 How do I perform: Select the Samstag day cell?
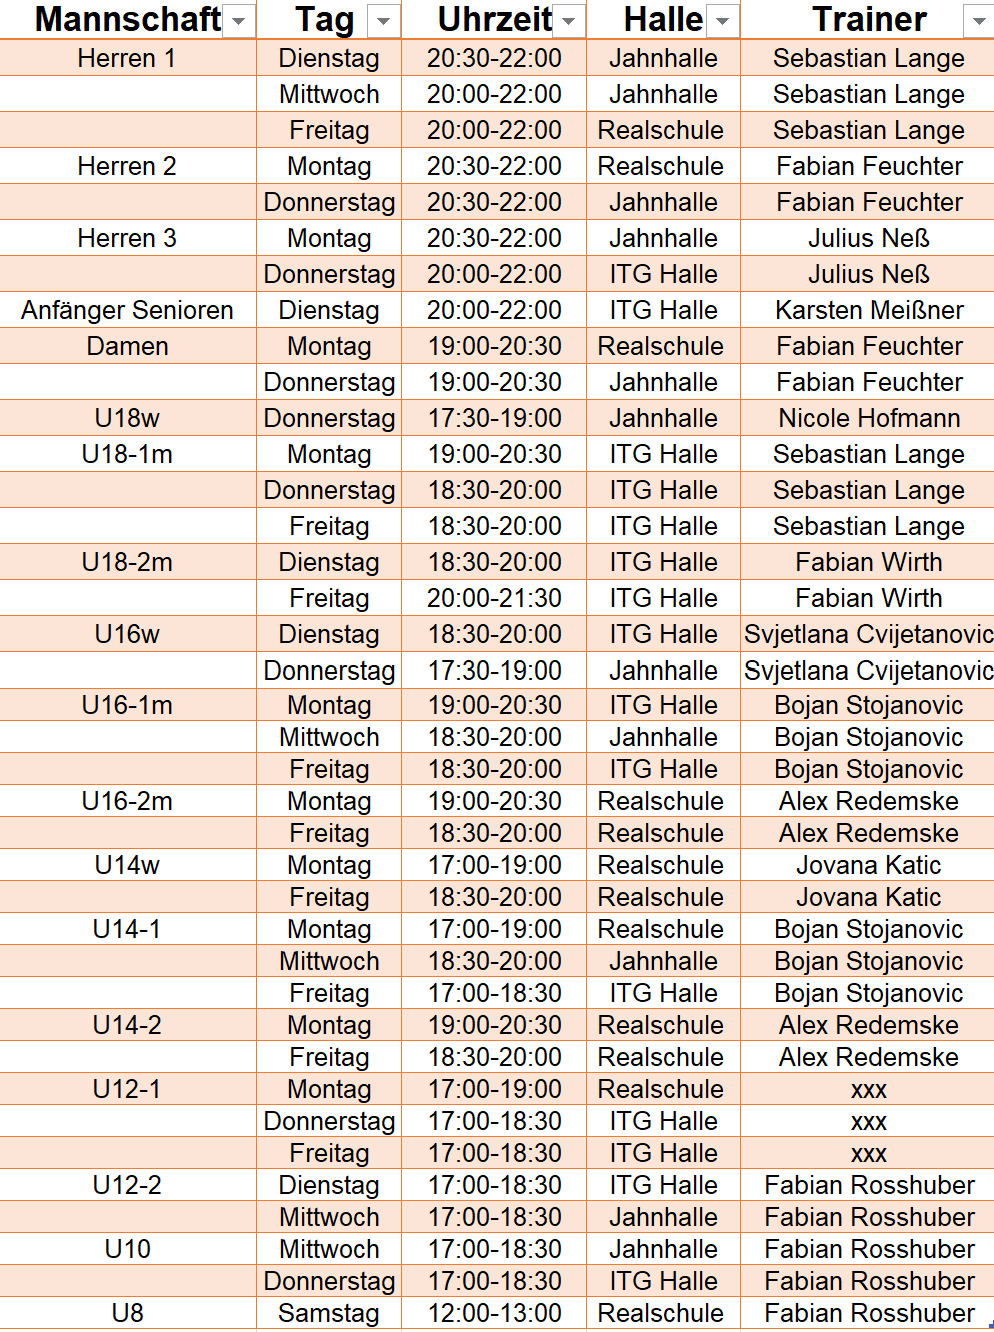point(329,1313)
